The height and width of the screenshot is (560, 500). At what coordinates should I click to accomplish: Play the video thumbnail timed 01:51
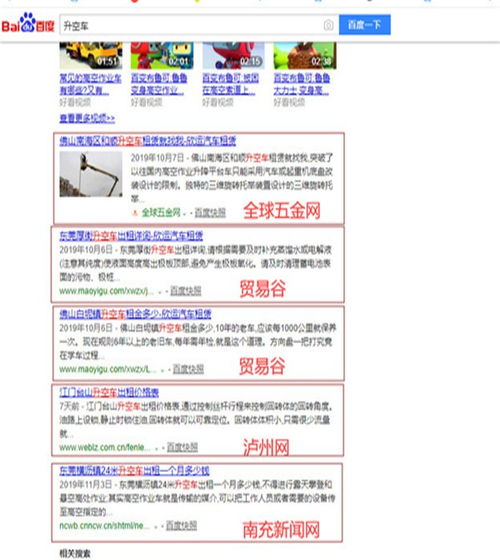(x=91, y=55)
